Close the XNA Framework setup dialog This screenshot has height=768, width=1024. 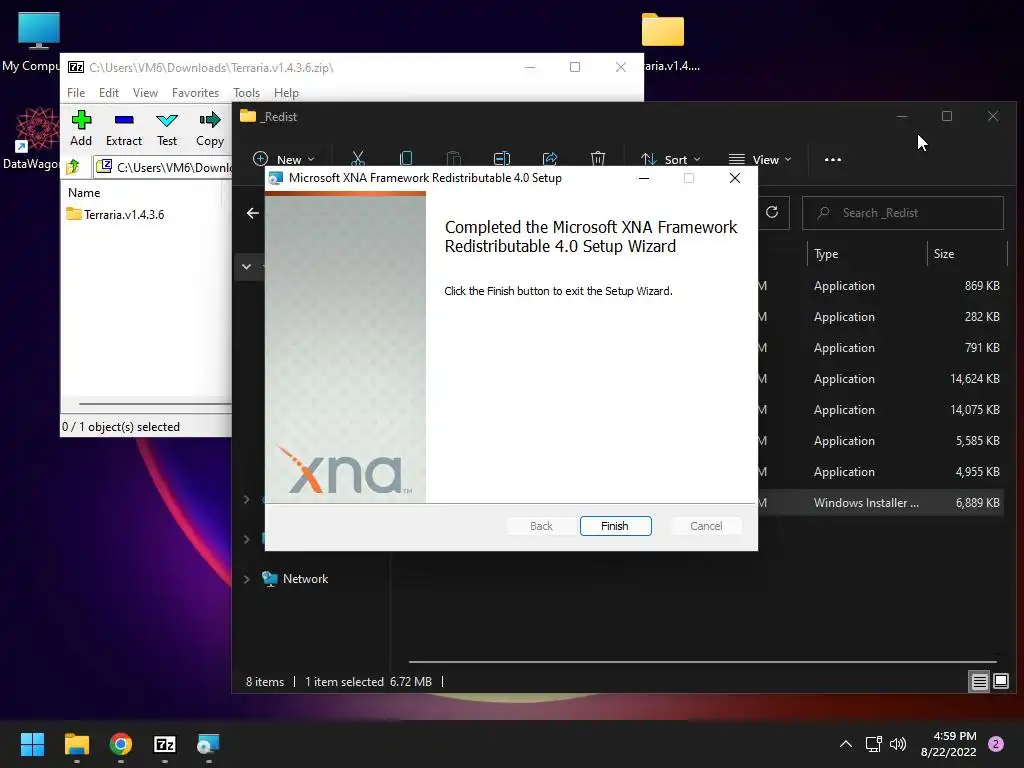point(735,178)
